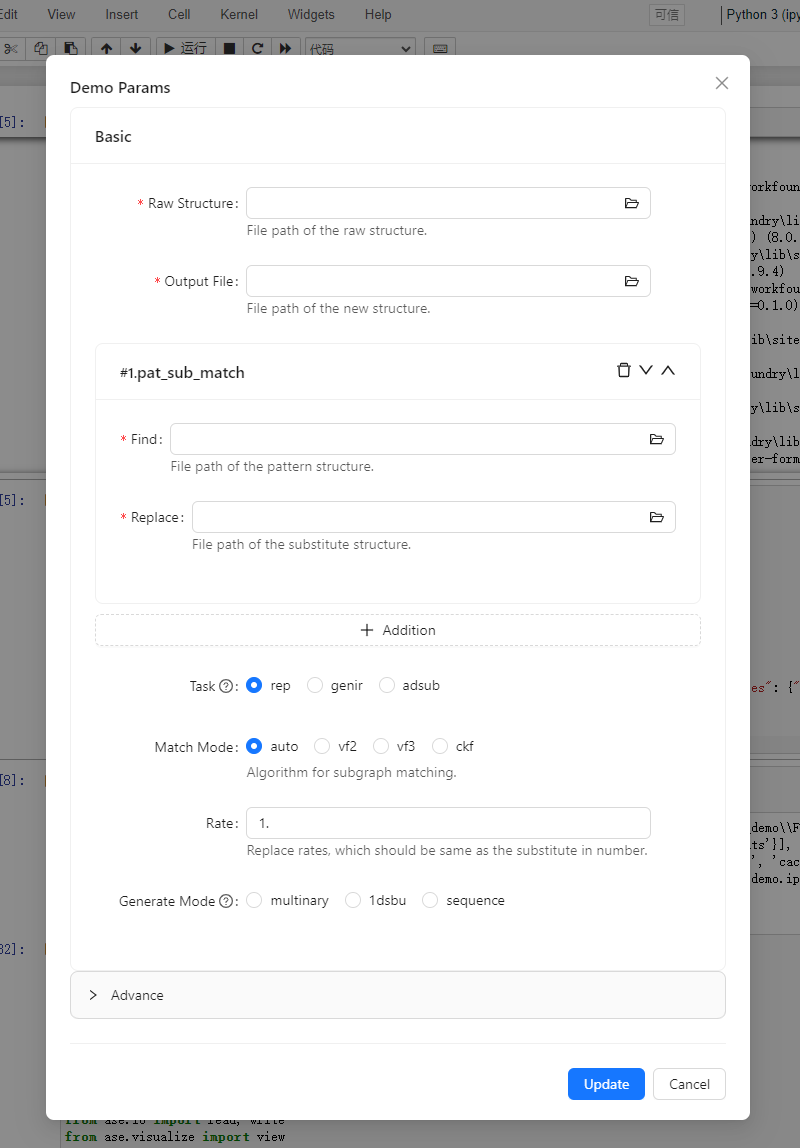The width and height of the screenshot is (800, 1148).
Task: Browse file for Raw Structure field
Action: 632,202
